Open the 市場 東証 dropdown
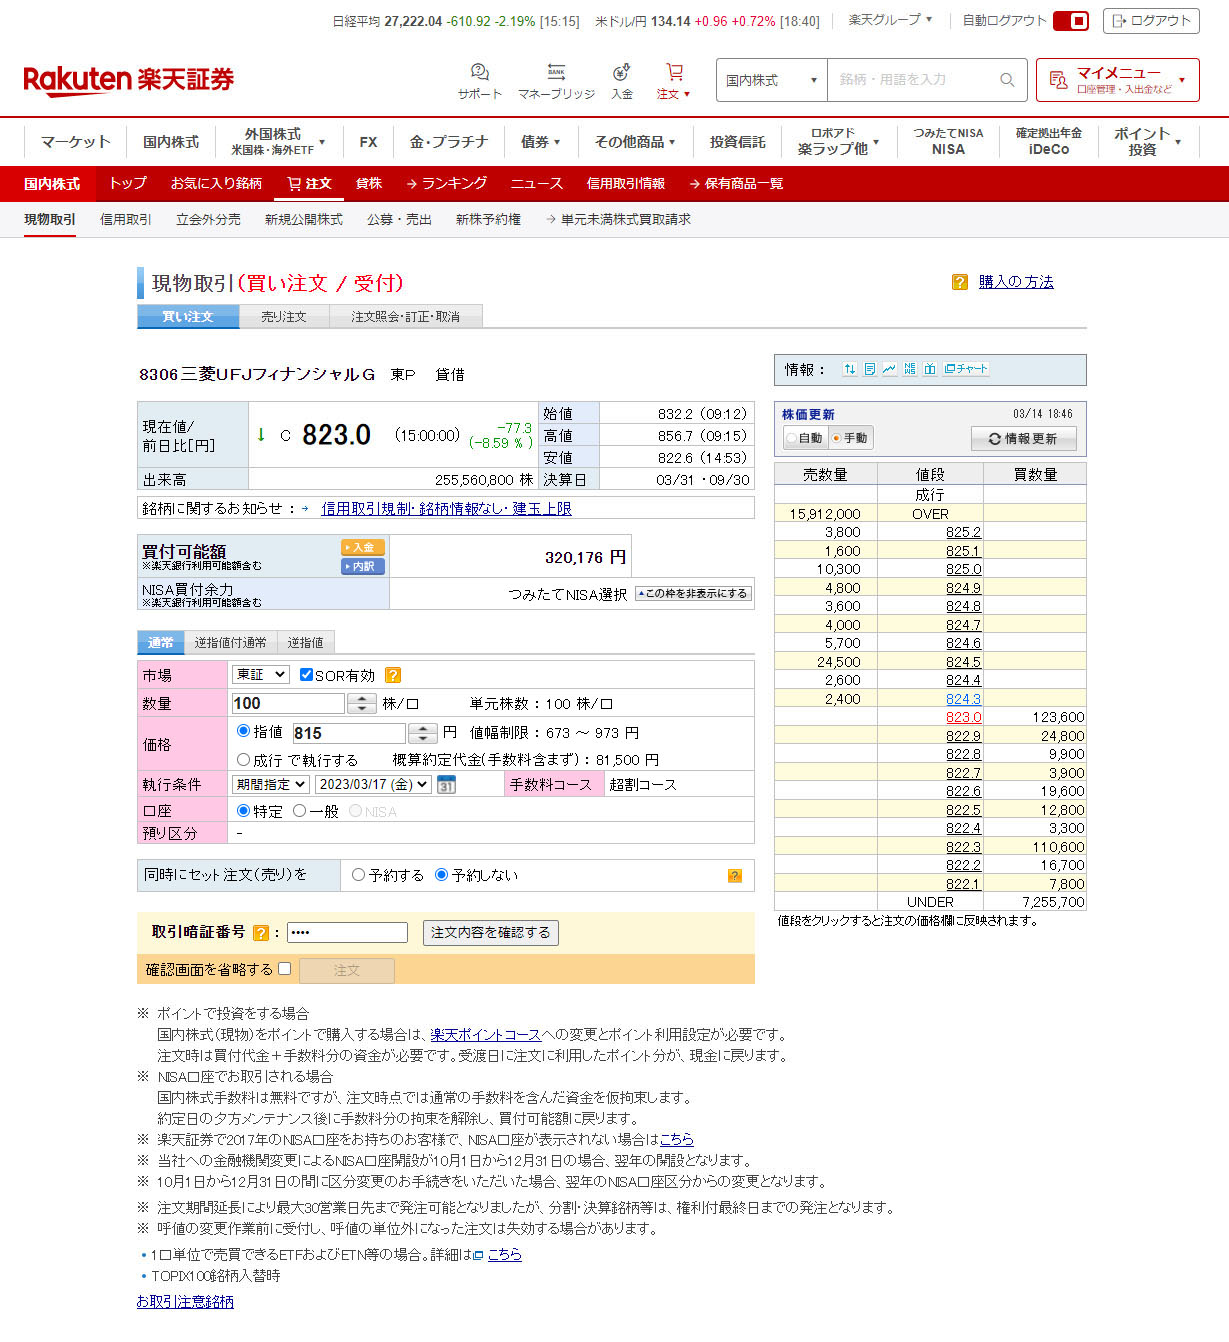Image resolution: width=1229 pixels, height=1342 pixels. coord(260,675)
